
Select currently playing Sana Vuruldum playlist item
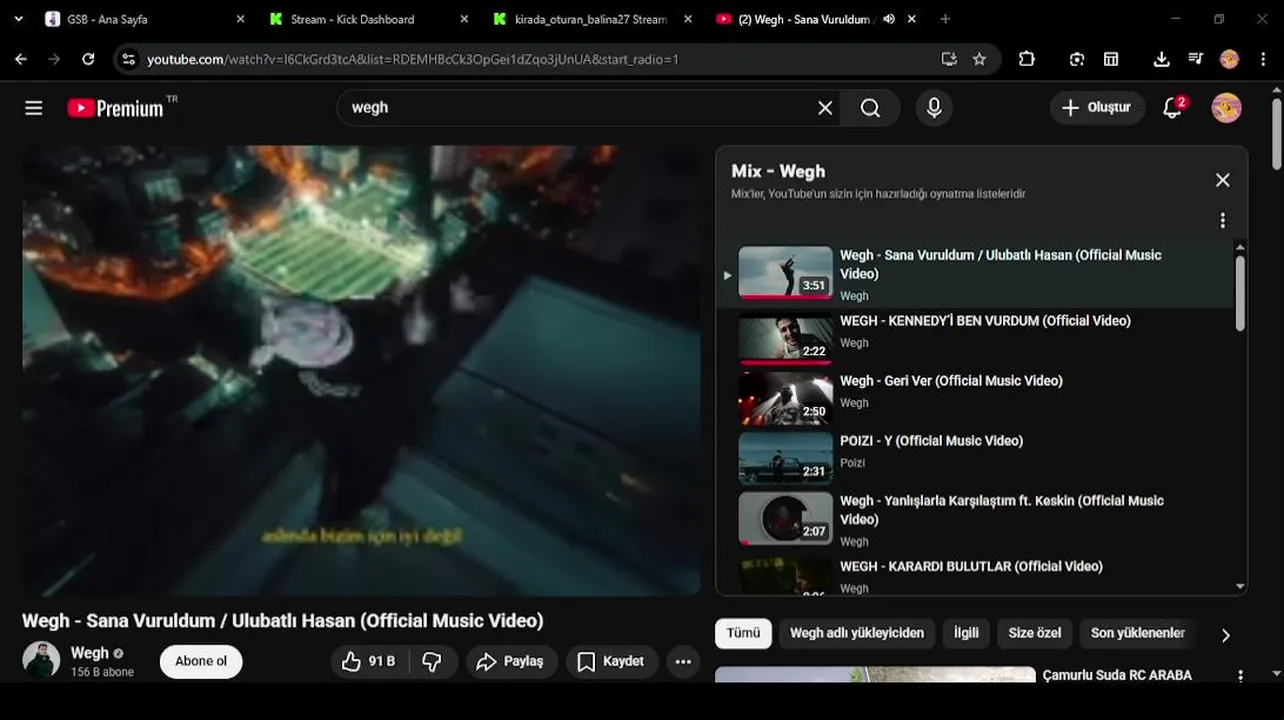[975, 274]
